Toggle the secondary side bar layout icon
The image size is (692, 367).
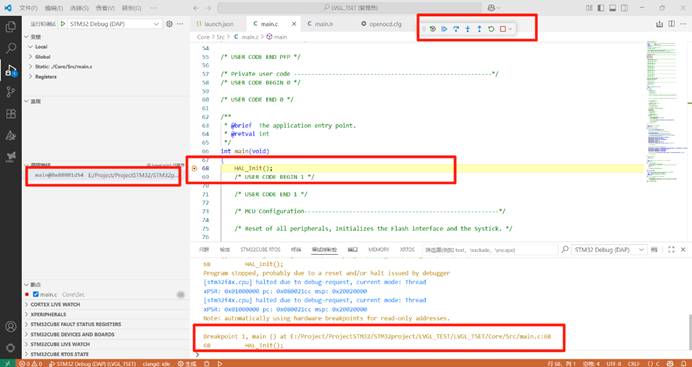[x=624, y=8]
